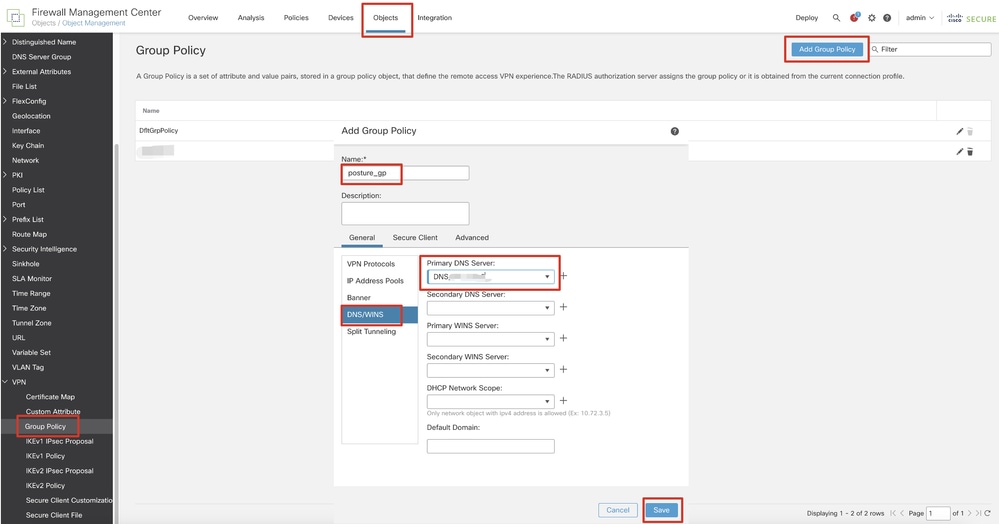The width and height of the screenshot is (999, 524).
Task: Select DNS Server Group in sidebar
Action: (x=41, y=57)
